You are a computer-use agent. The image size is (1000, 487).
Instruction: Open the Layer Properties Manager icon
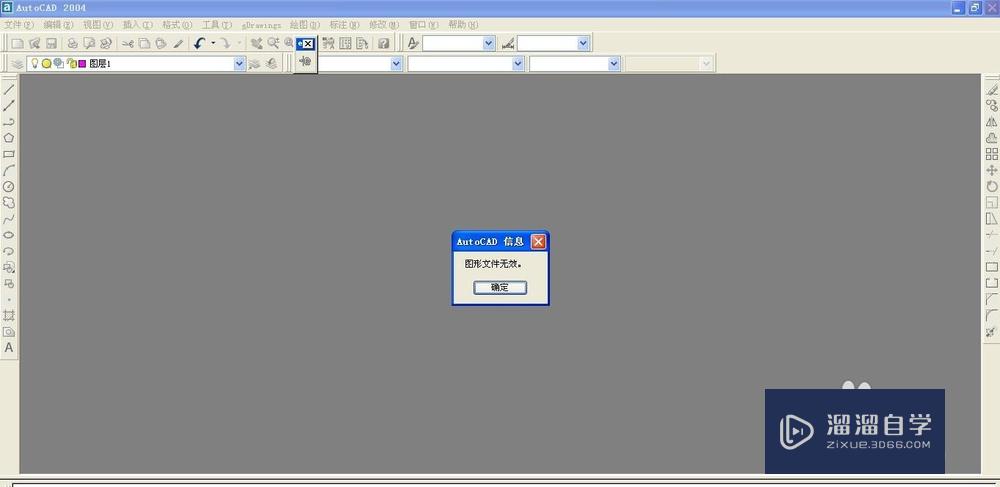[17, 64]
